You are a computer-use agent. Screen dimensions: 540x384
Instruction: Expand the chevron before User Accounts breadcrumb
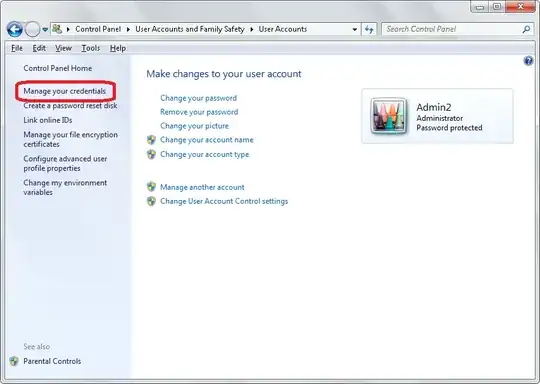coord(252,30)
